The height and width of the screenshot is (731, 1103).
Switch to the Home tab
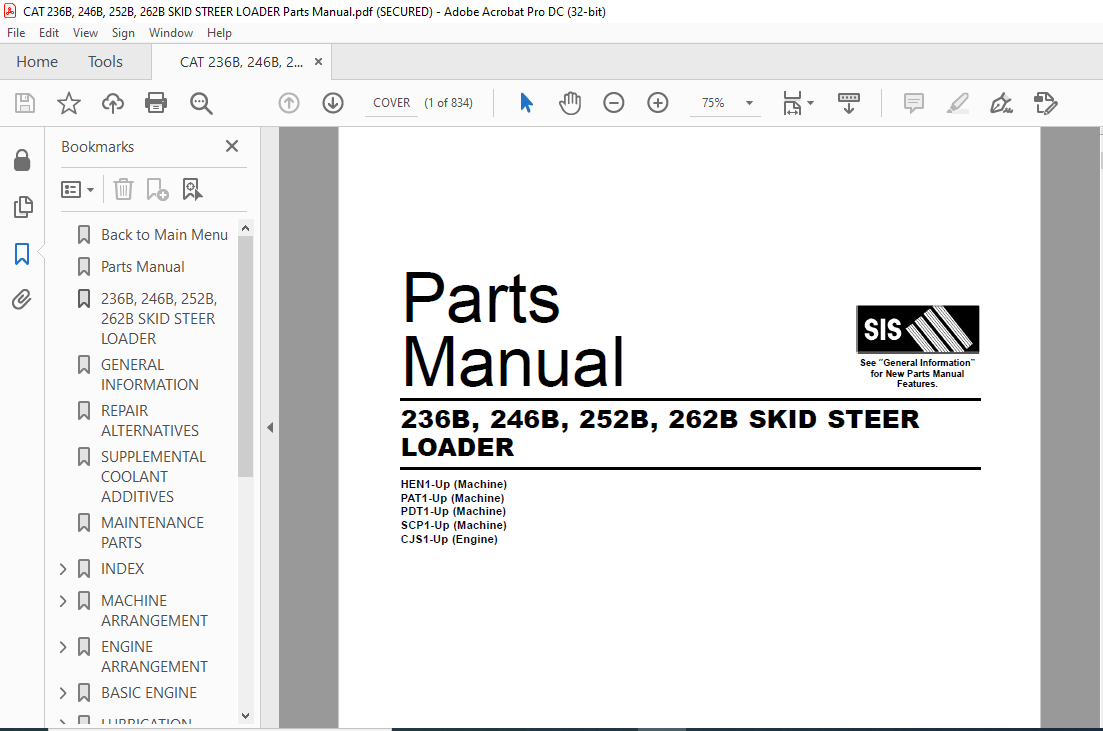click(x=37, y=62)
